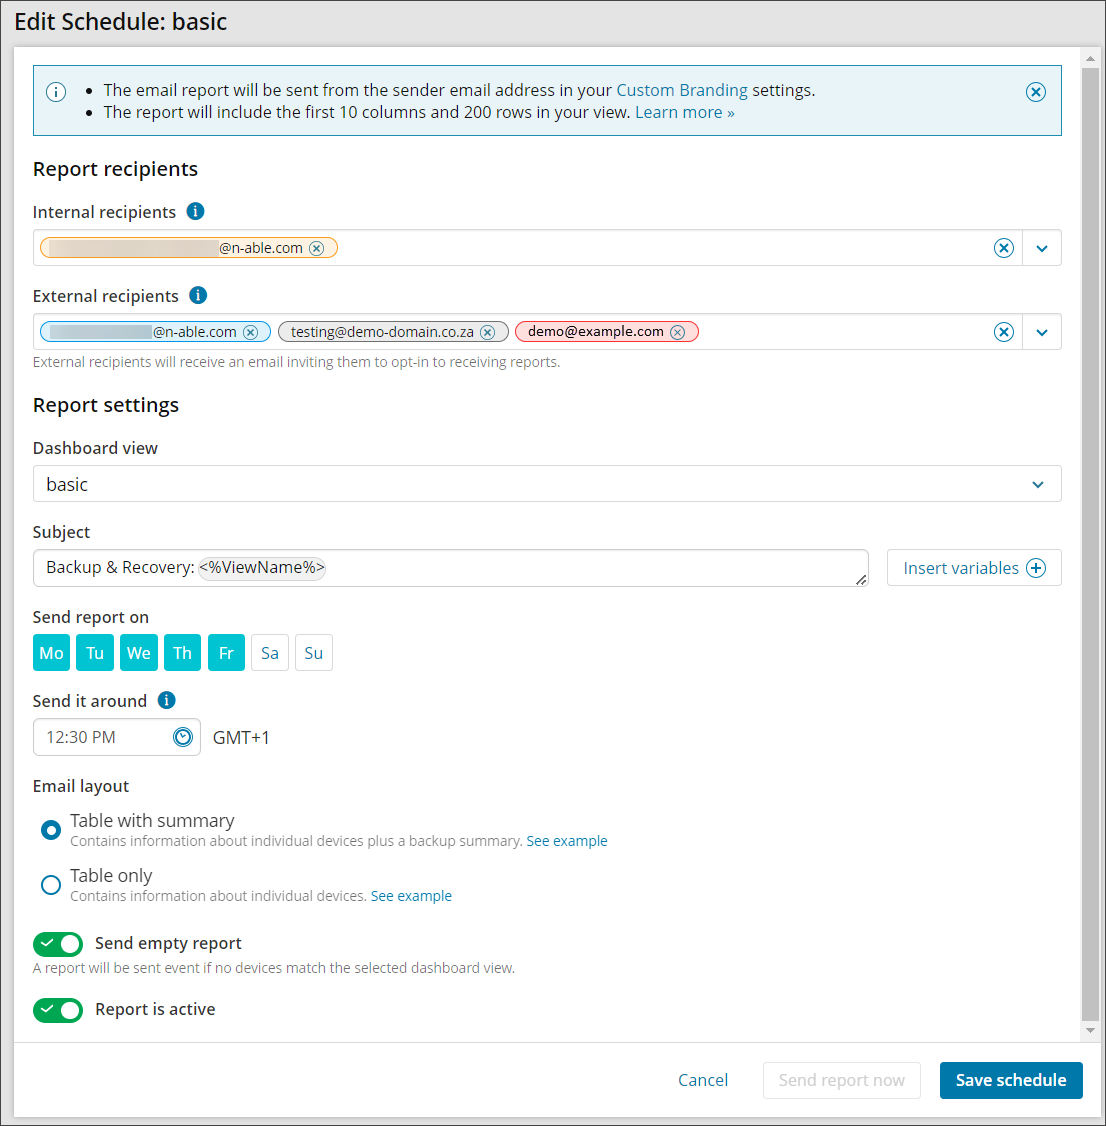Remove testing@demo-domain.co.za recipient tag

pyautogui.click(x=488, y=332)
